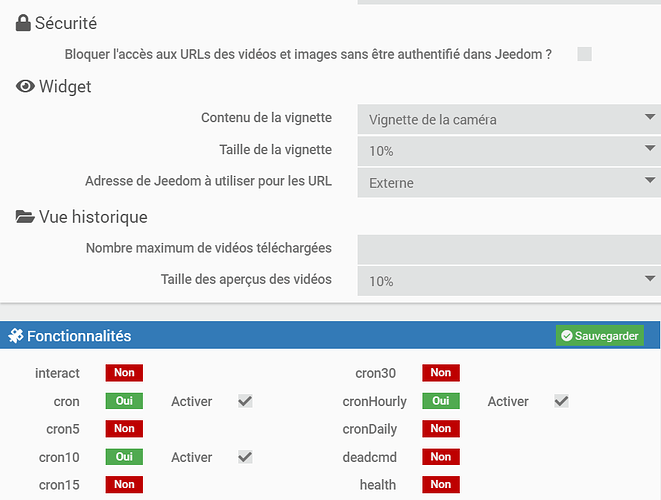
Task: Click the green Oui badge for cron
Action: tap(124, 401)
